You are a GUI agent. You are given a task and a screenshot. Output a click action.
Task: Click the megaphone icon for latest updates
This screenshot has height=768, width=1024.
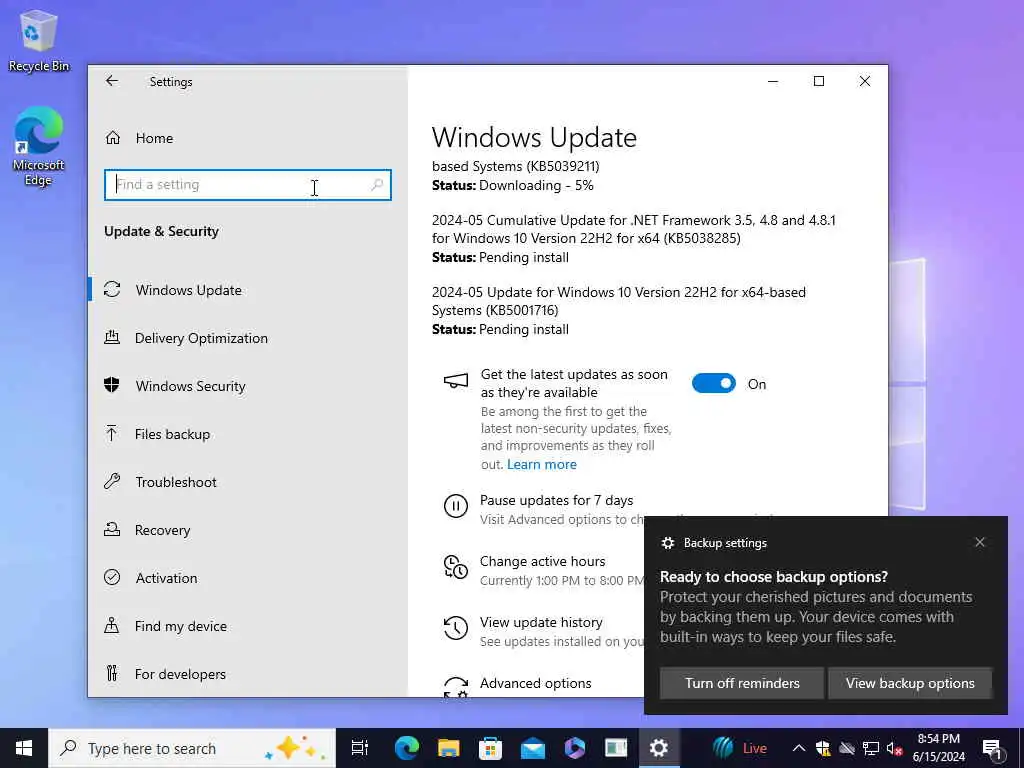point(456,381)
